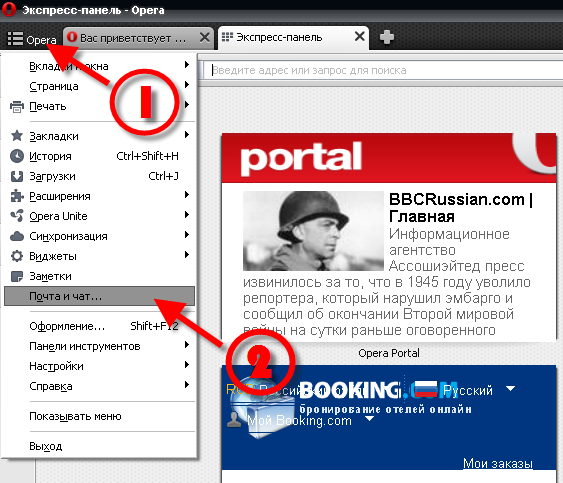Expand 'Мой Booking.com' dropdown
The height and width of the screenshot is (483, 563).
(x=369, y=419)
